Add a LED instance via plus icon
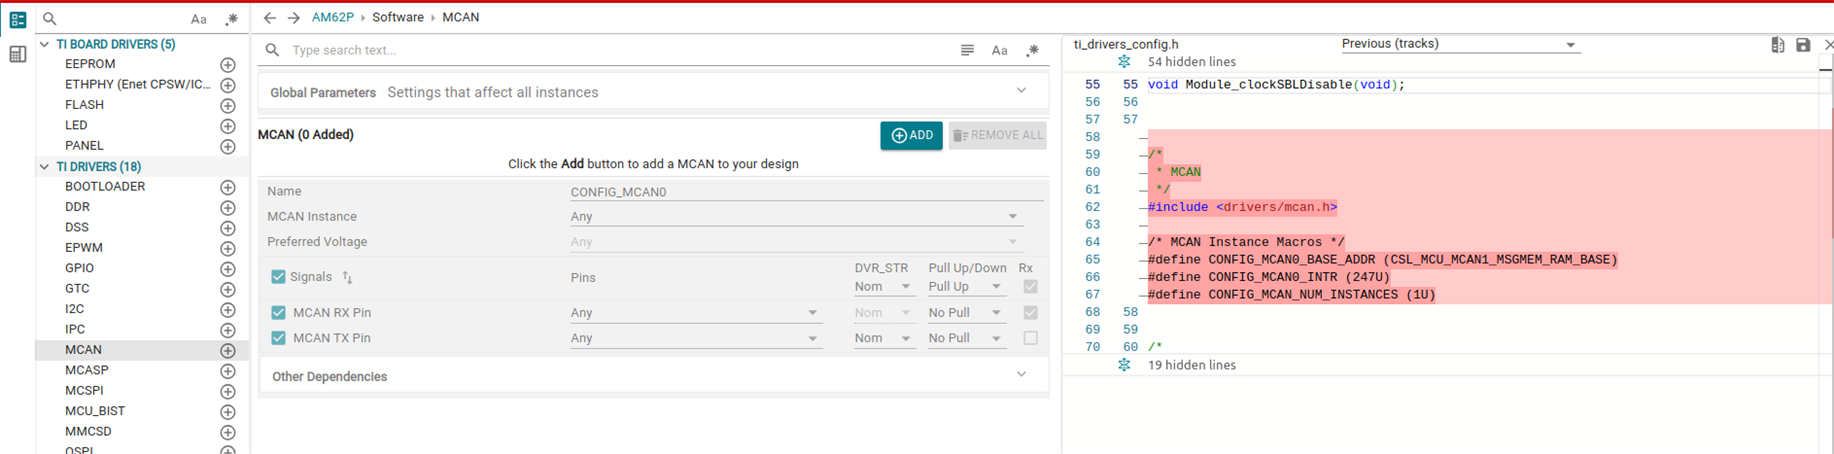The image size is (1834, 454). pos(228,126)
